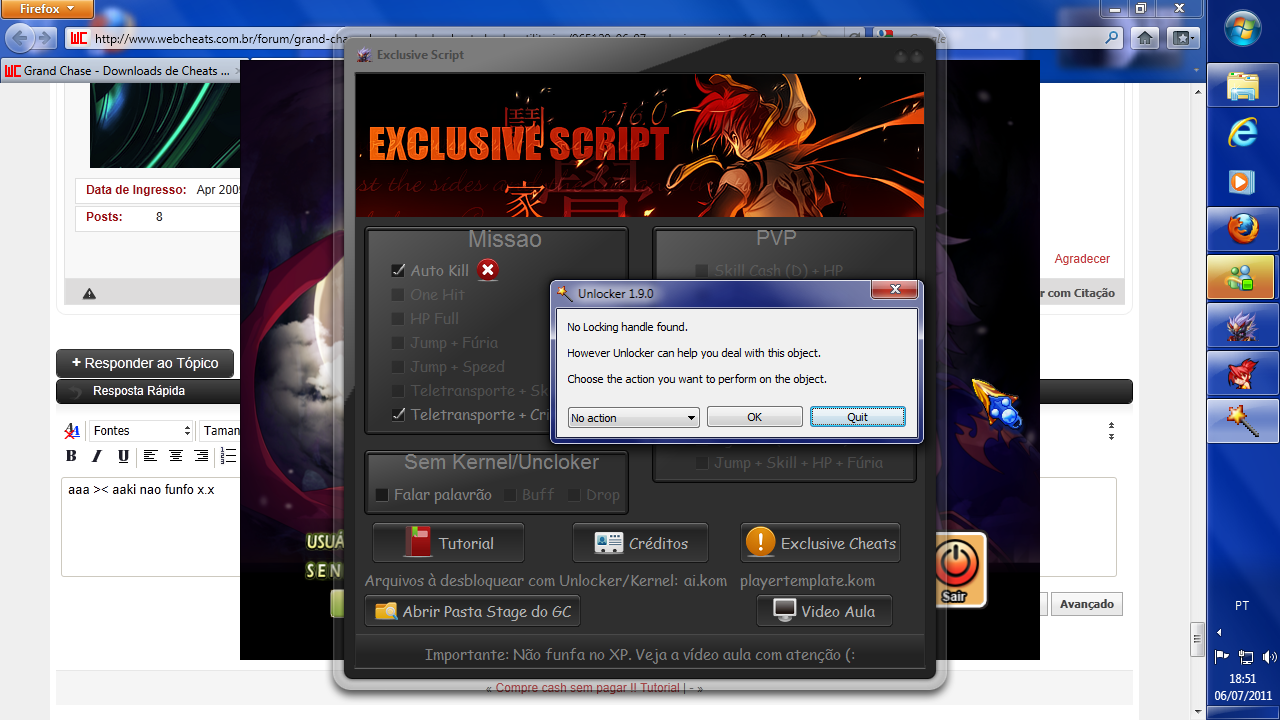Tick the Jump + Fúria checkbox
1280x720 pixels.
tap(398, 343)
